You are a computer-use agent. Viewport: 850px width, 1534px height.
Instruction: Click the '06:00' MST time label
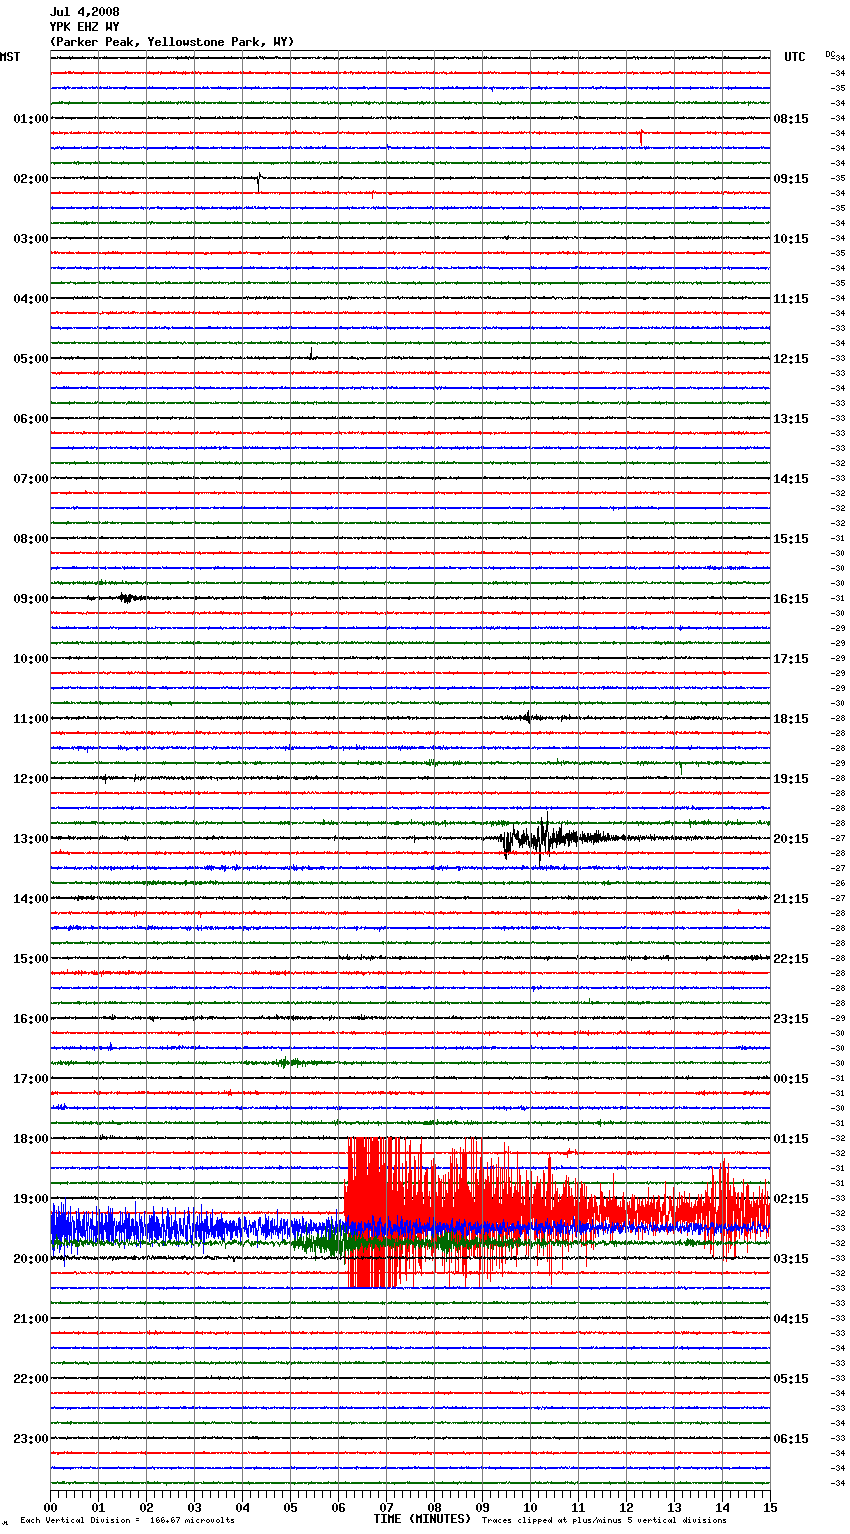point(31,419)
